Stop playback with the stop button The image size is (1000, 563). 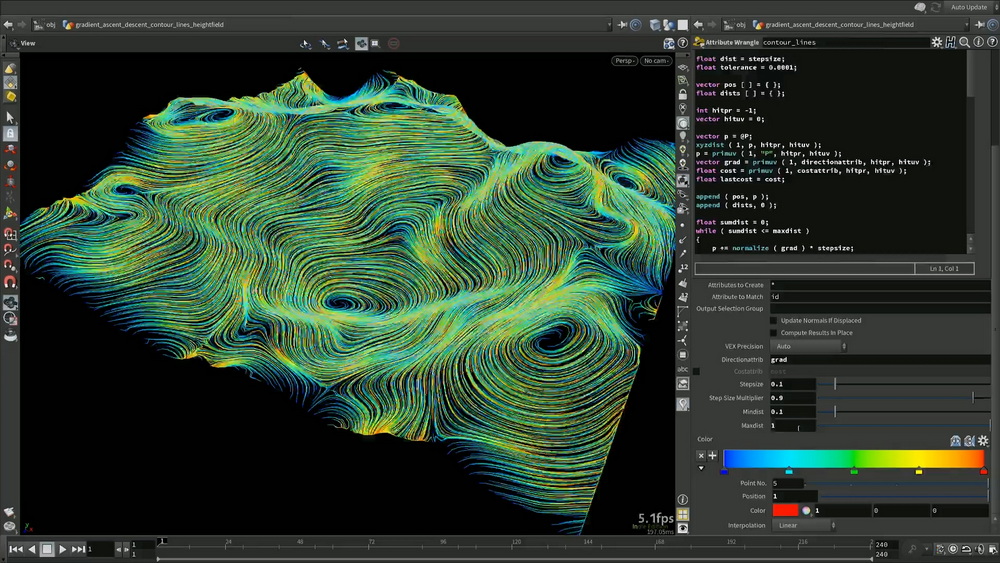47,549
